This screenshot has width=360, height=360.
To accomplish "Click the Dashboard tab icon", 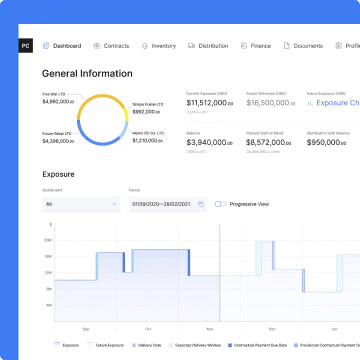I will (46, 46).
